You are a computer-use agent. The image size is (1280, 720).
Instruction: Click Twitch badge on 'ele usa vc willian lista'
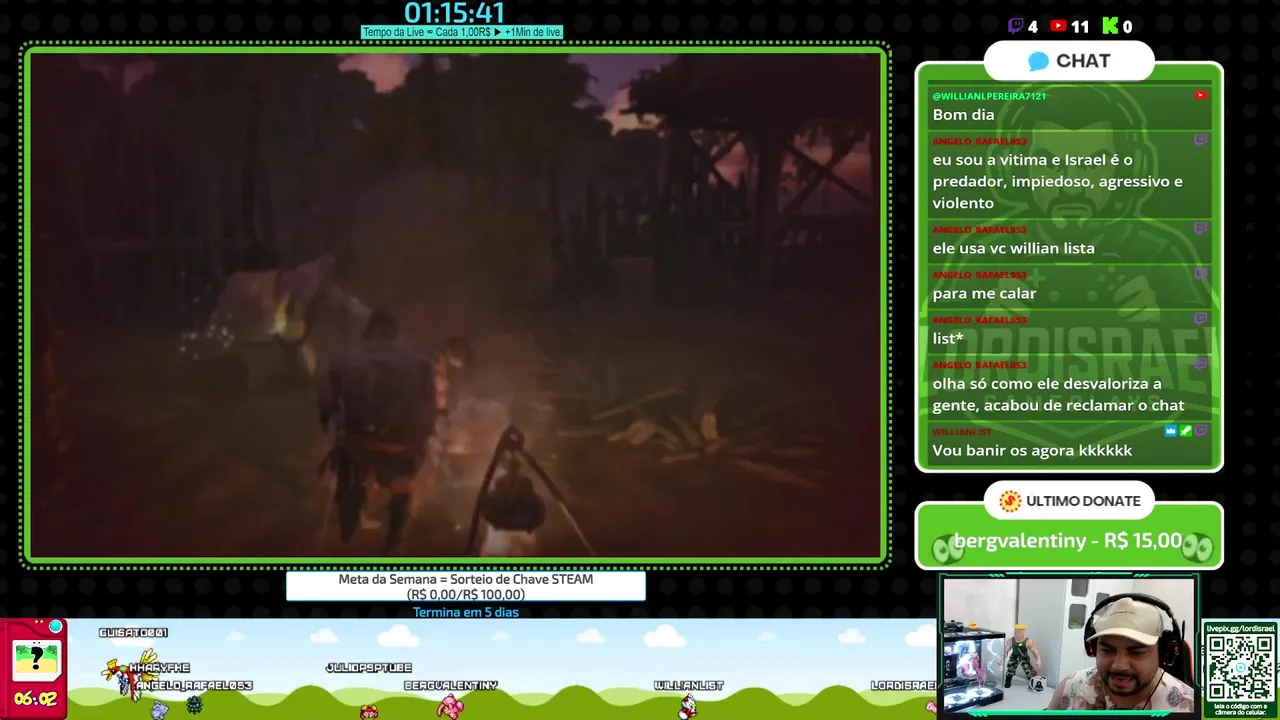(1201, 229)
